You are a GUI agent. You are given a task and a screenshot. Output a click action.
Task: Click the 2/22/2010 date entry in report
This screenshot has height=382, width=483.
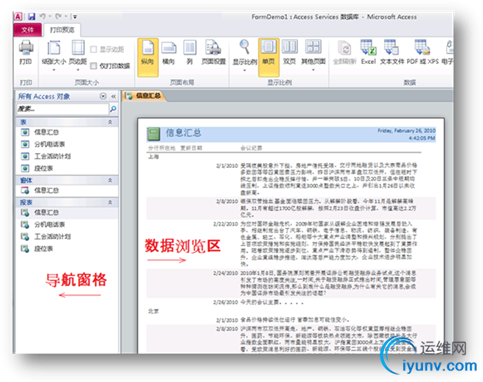(226, 224)
